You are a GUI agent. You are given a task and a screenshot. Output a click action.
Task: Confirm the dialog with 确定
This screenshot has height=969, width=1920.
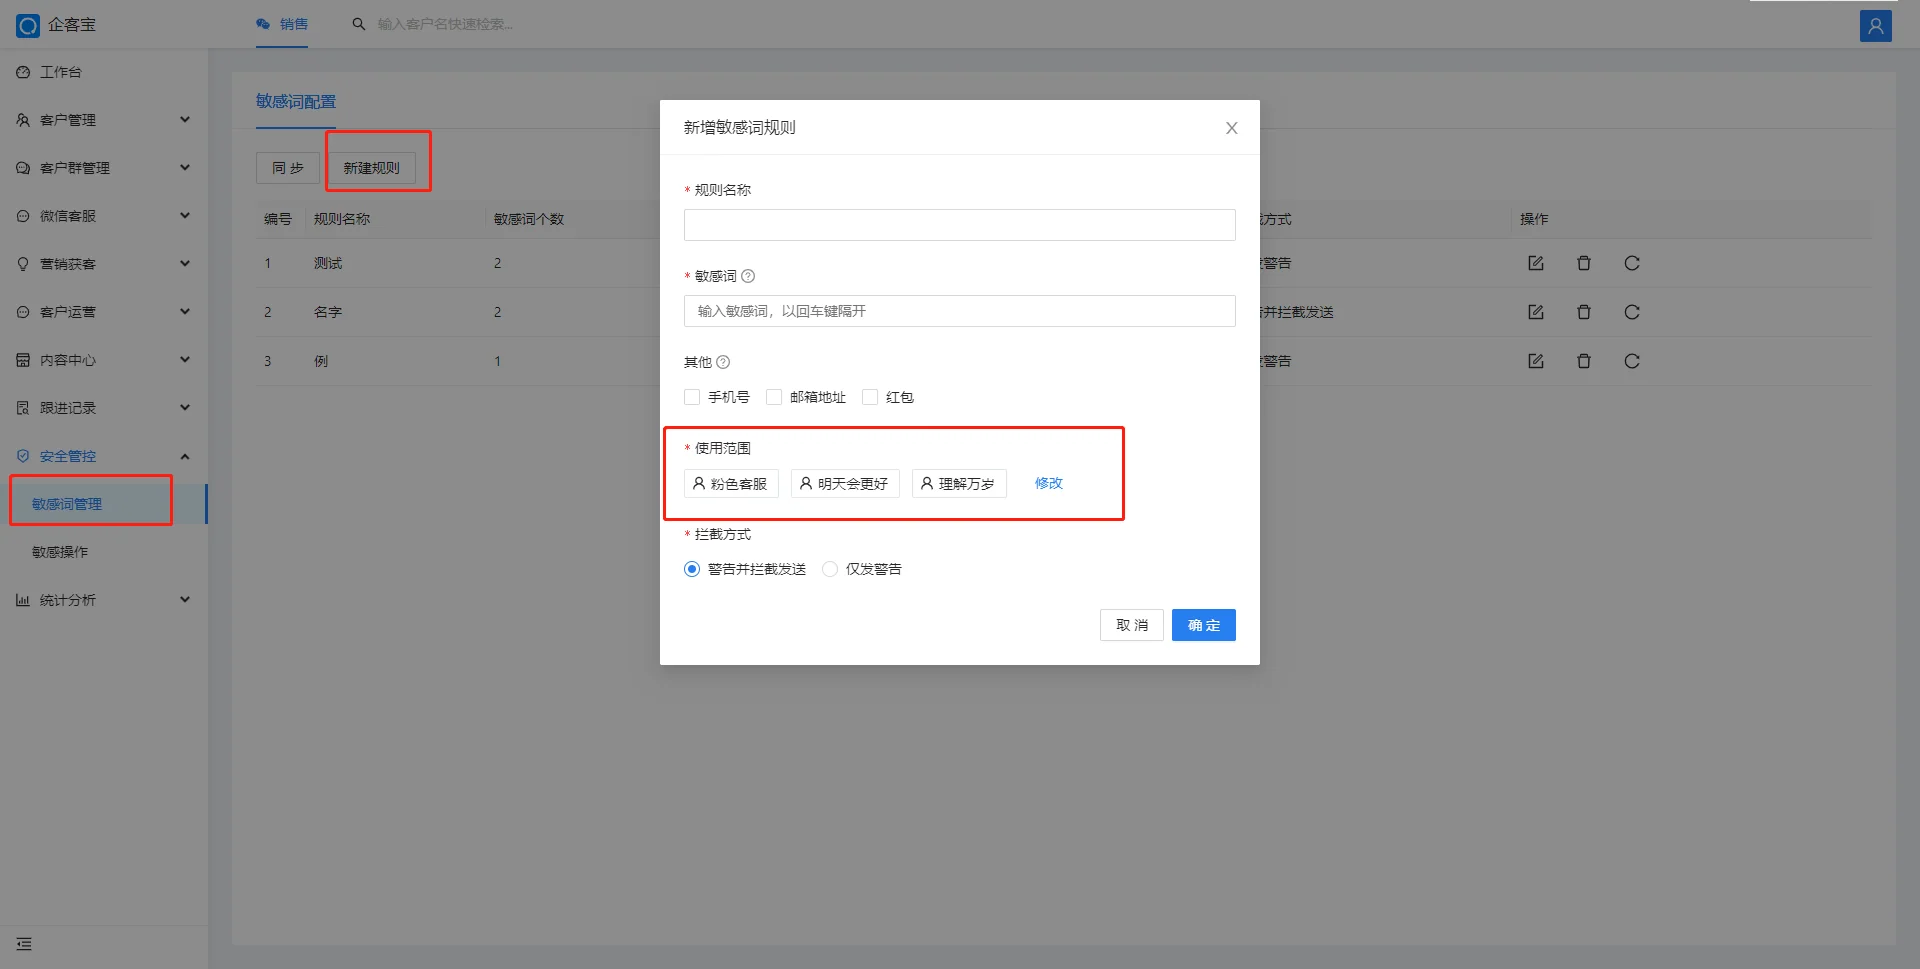[1204, 625]
